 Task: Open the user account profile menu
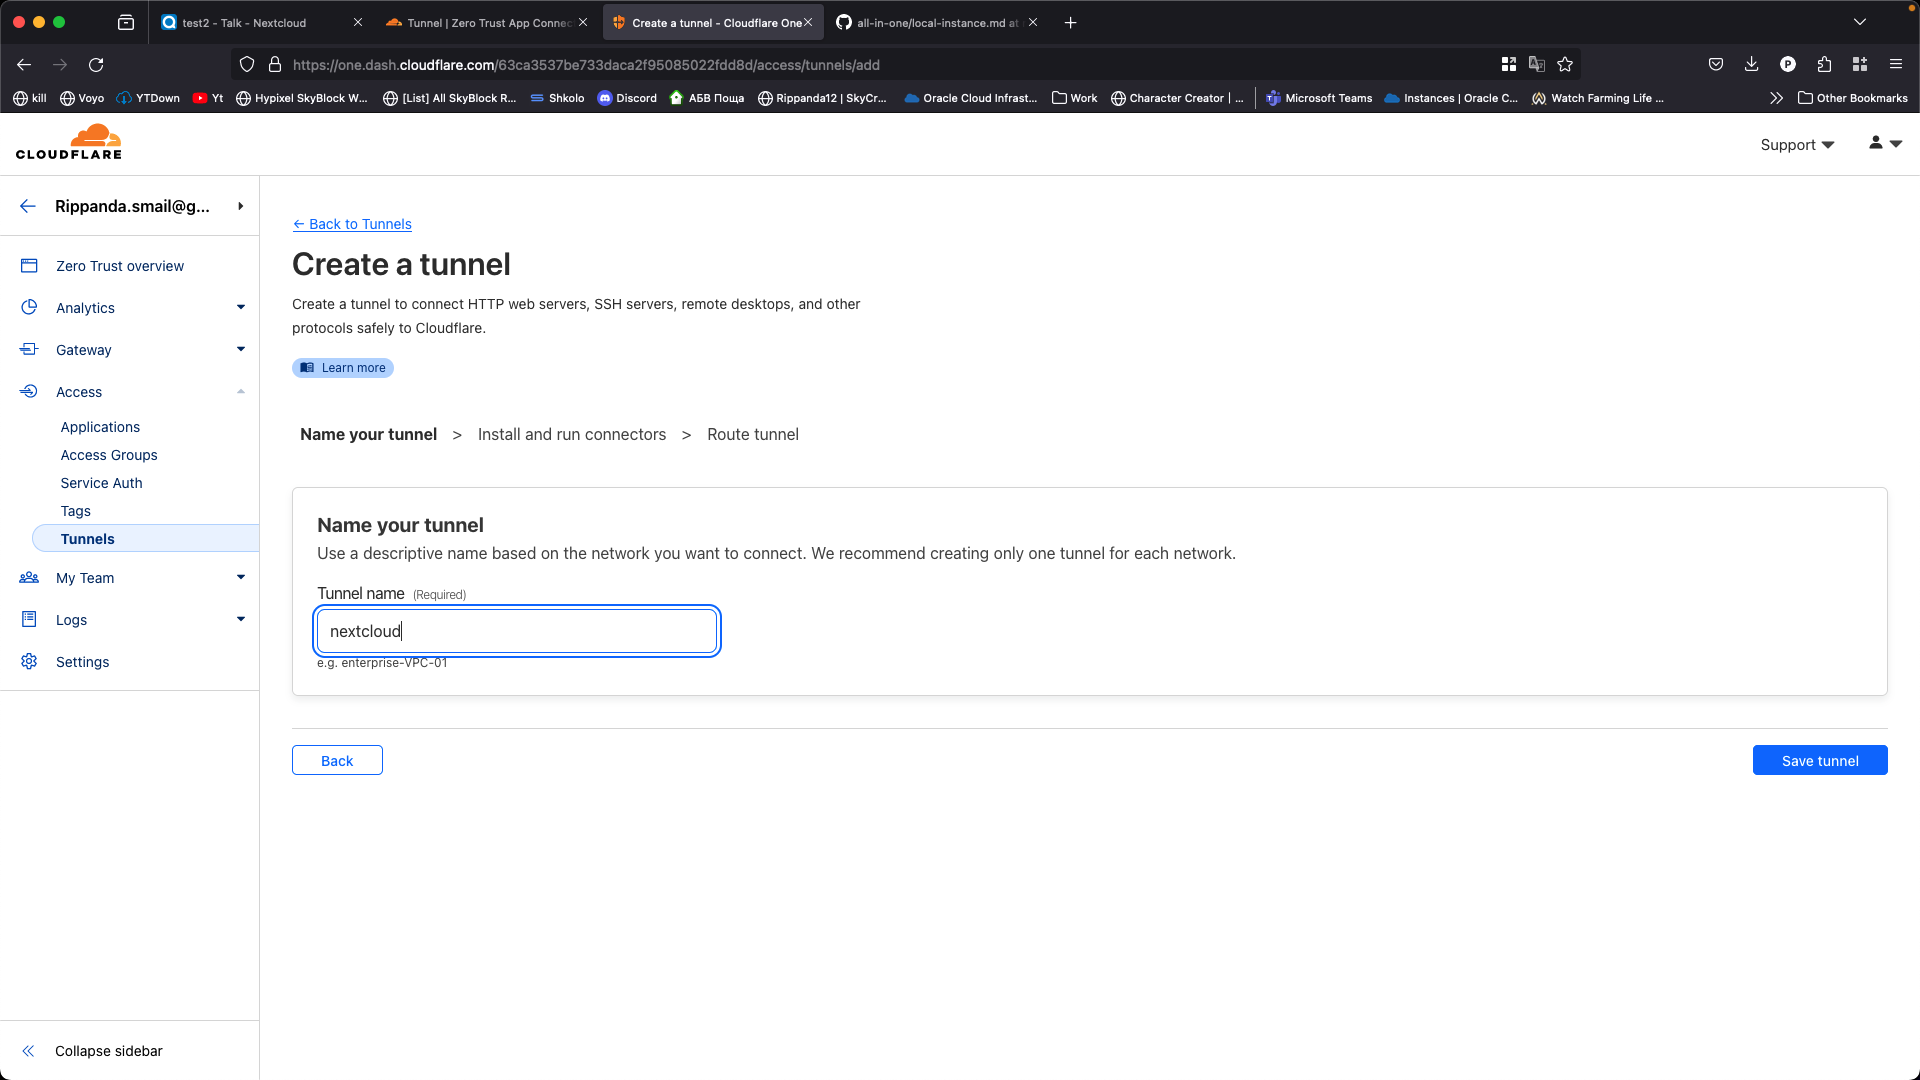coord(1885,144)
